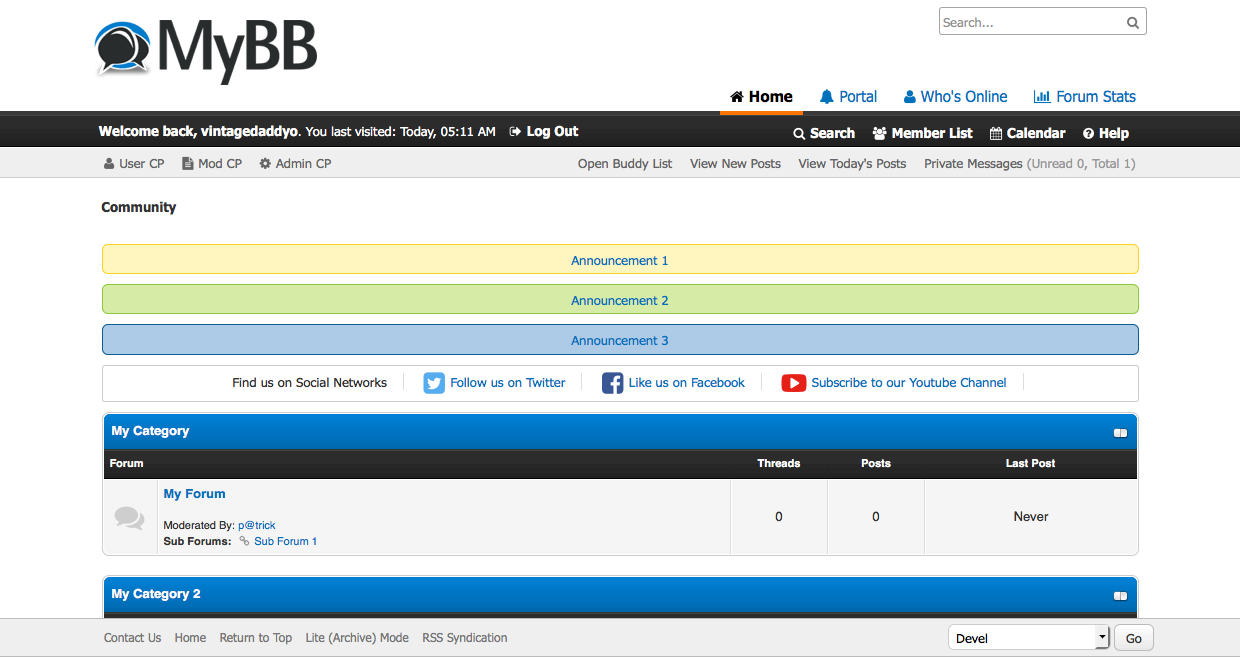Open Sub Forum 1 link

[x=285, y=541]
